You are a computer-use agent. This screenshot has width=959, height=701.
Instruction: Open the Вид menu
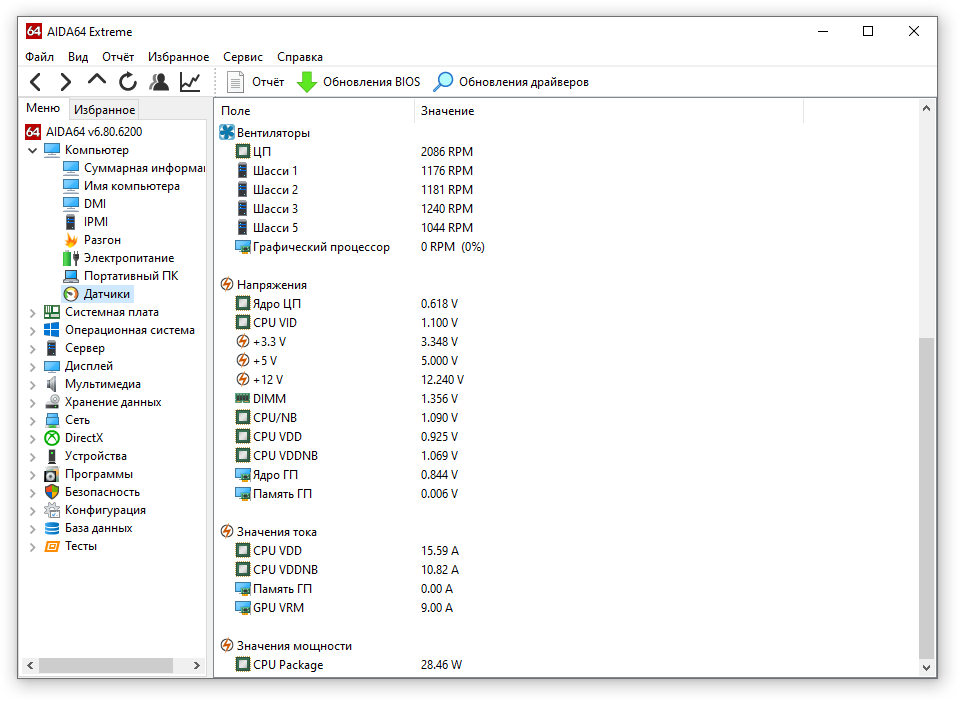[x=78, y=57]
